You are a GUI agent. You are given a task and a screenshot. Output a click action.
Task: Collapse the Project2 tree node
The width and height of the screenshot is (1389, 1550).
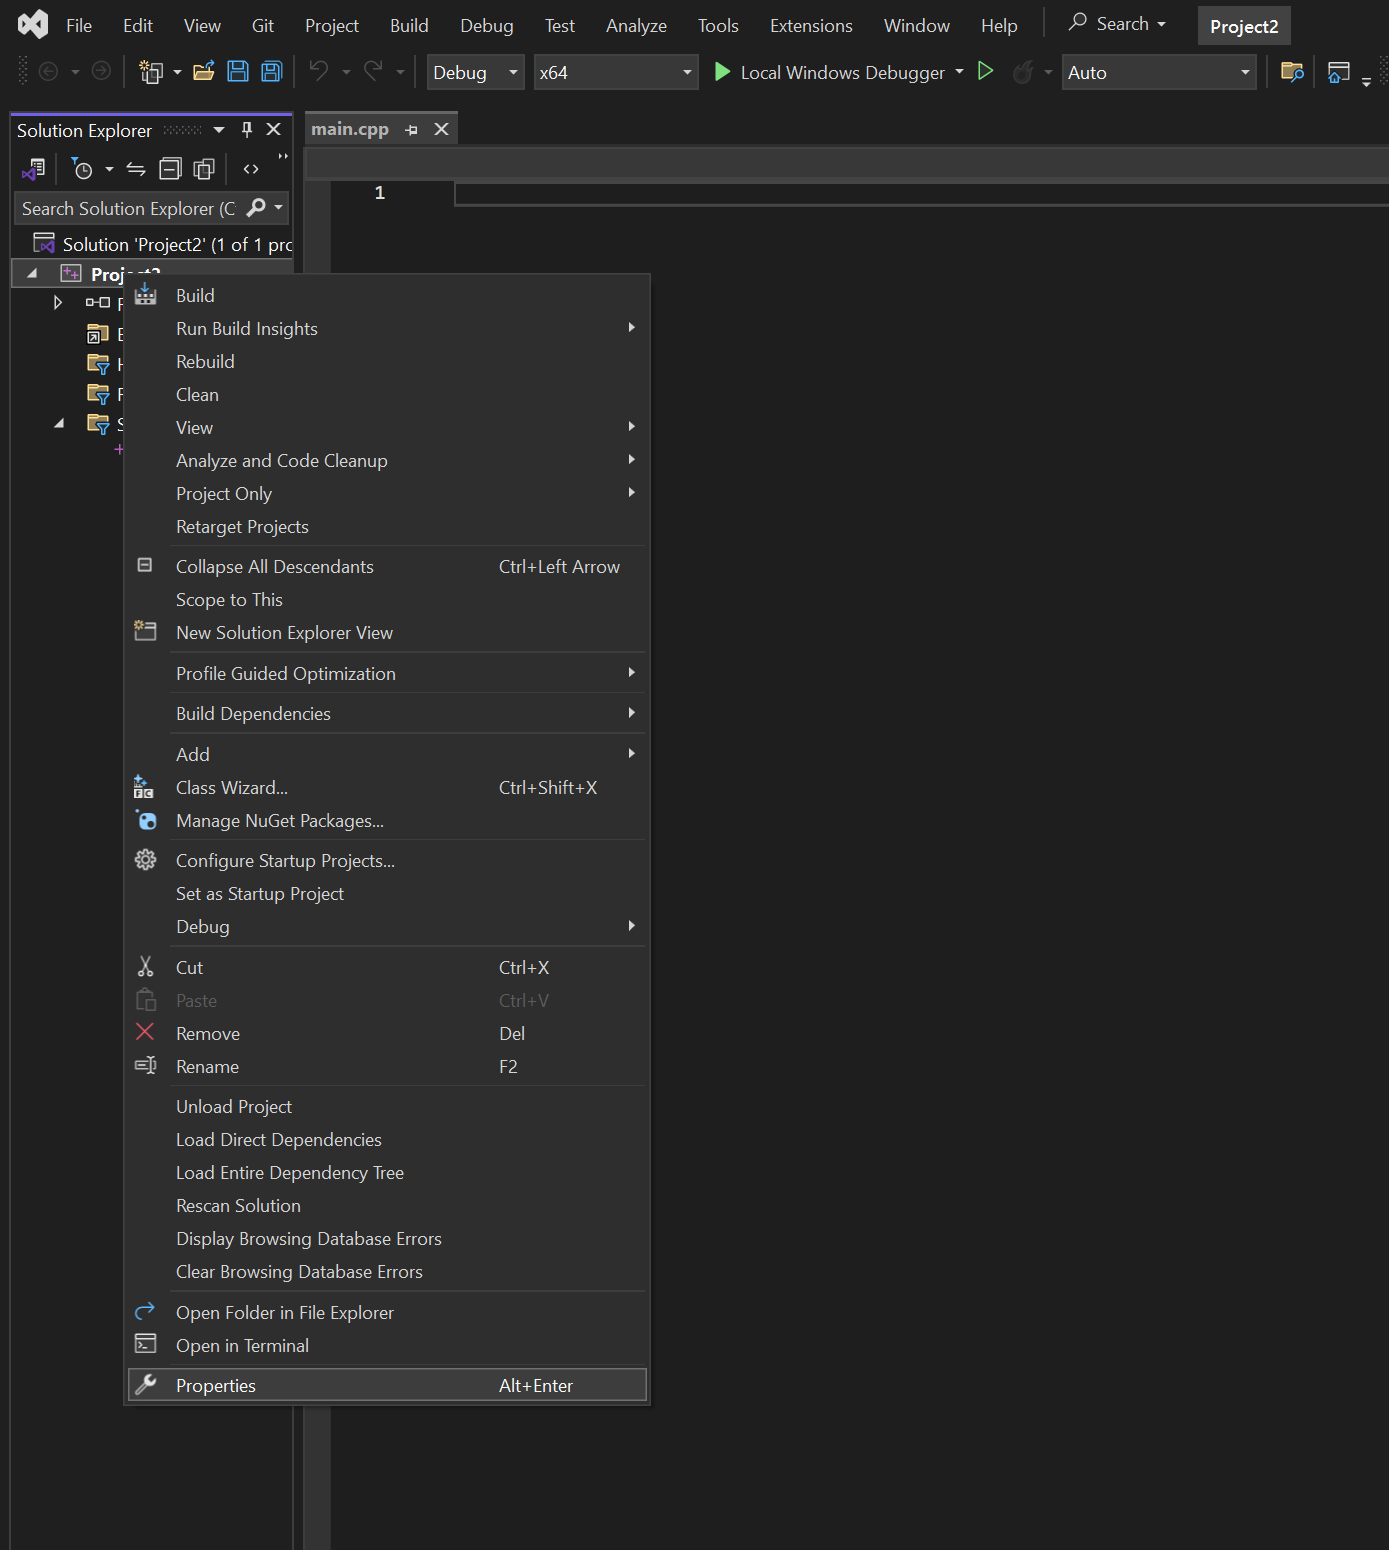pyautogui.click(x=32, y=273)
